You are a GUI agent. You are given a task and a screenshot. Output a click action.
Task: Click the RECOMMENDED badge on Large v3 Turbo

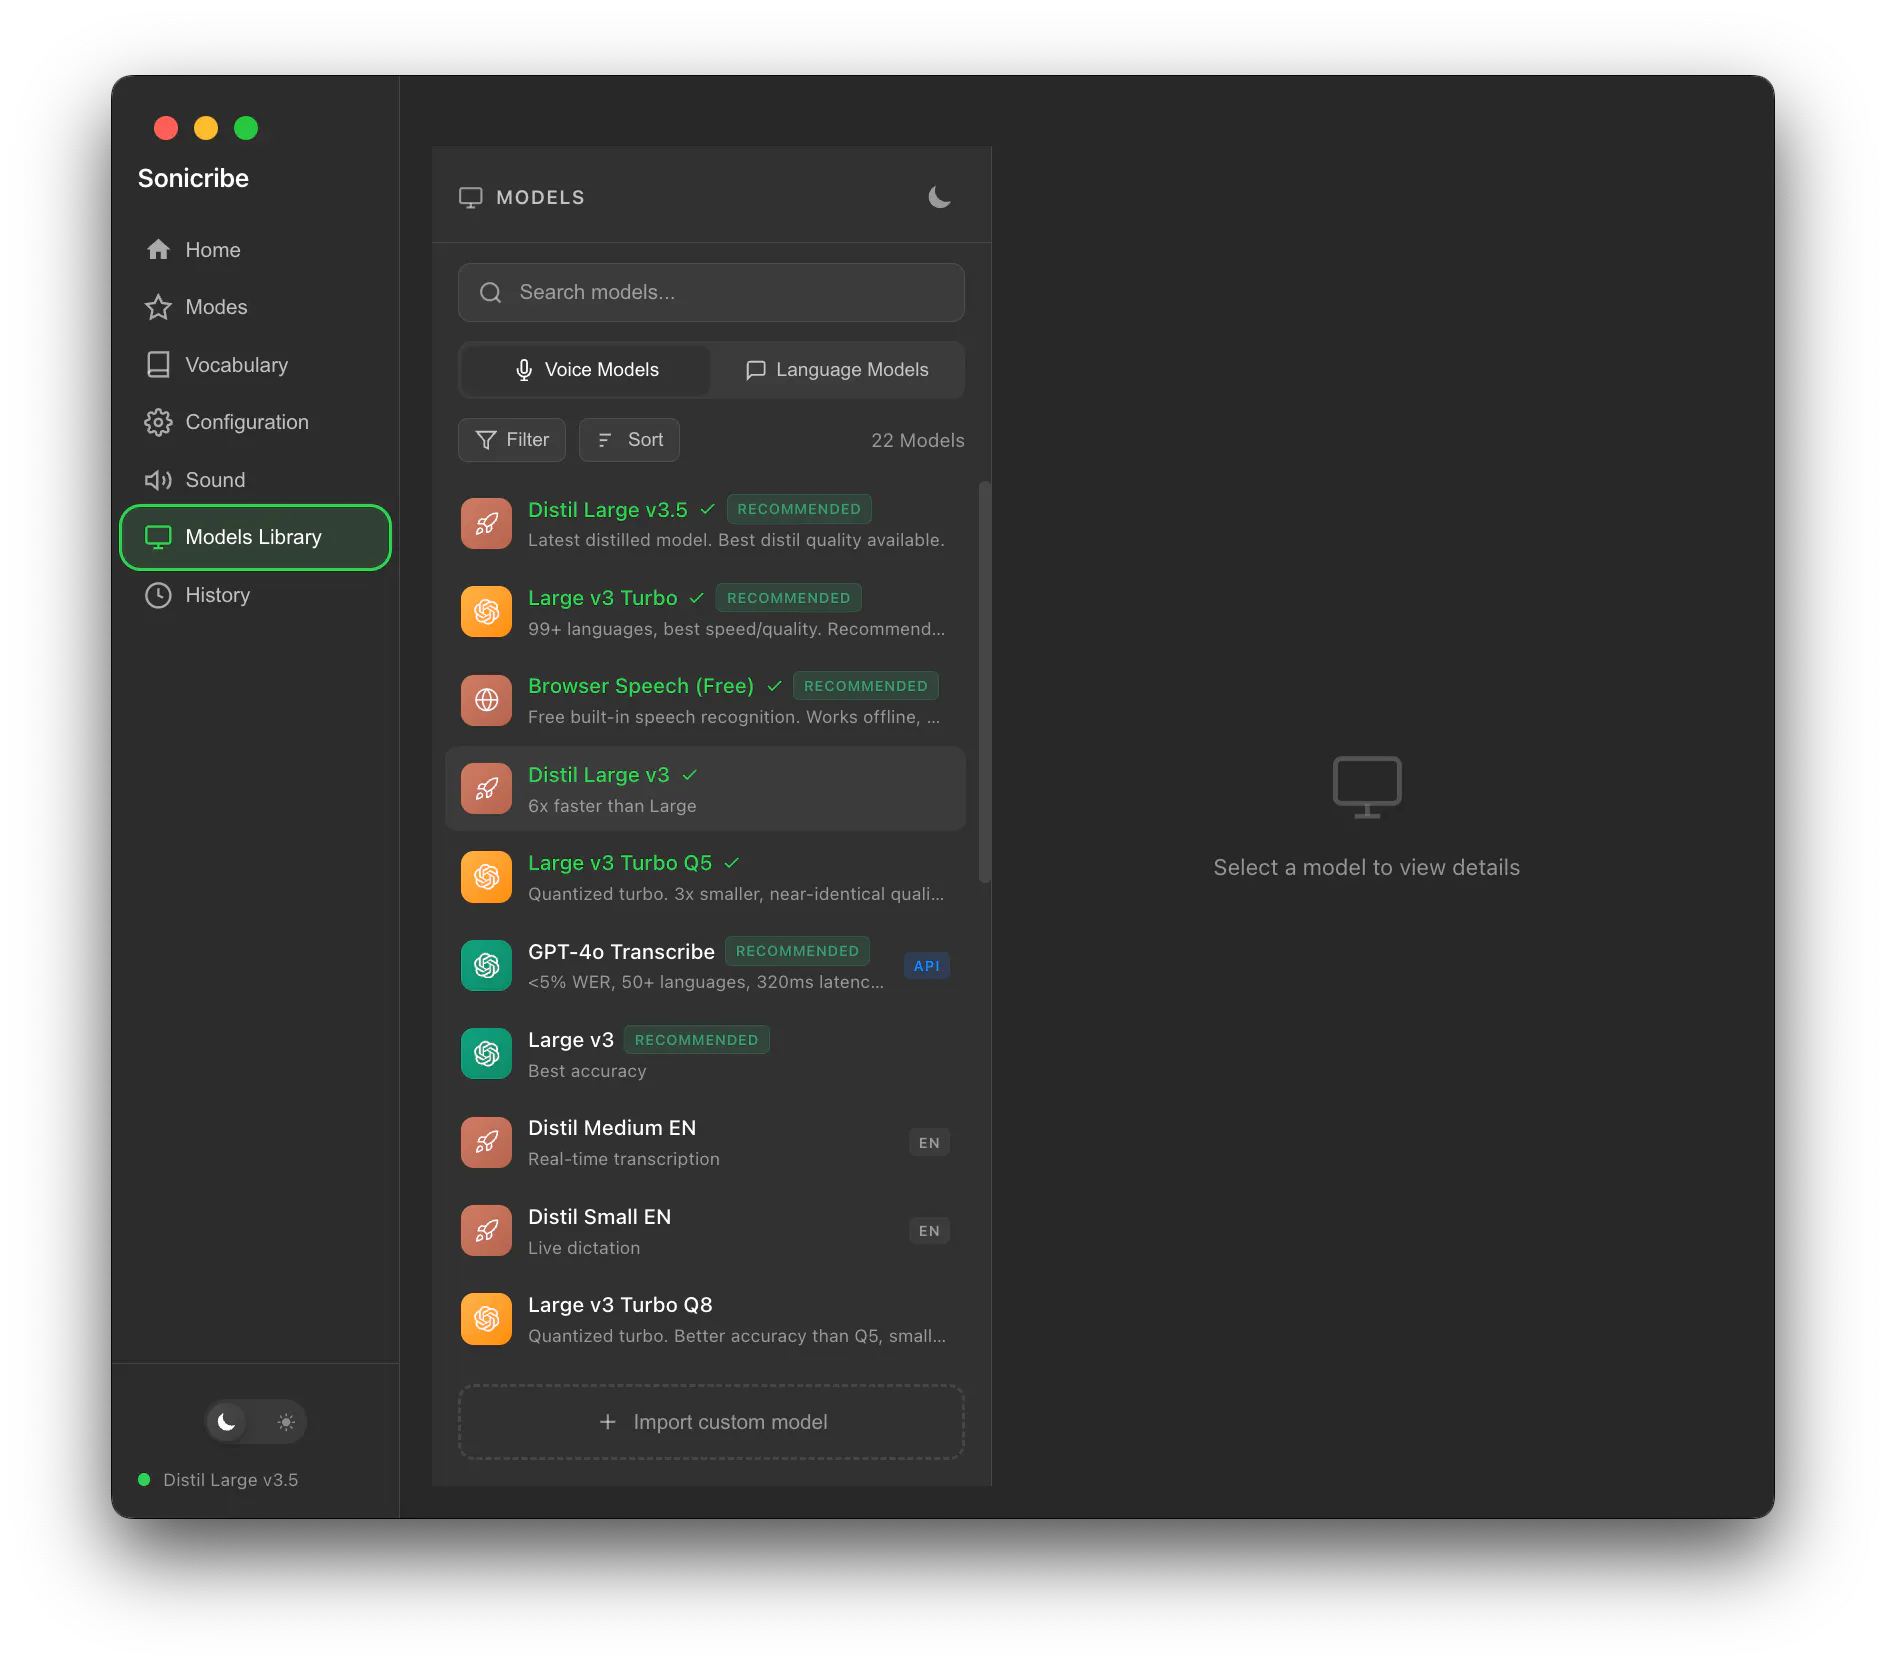tap(788, 598)
